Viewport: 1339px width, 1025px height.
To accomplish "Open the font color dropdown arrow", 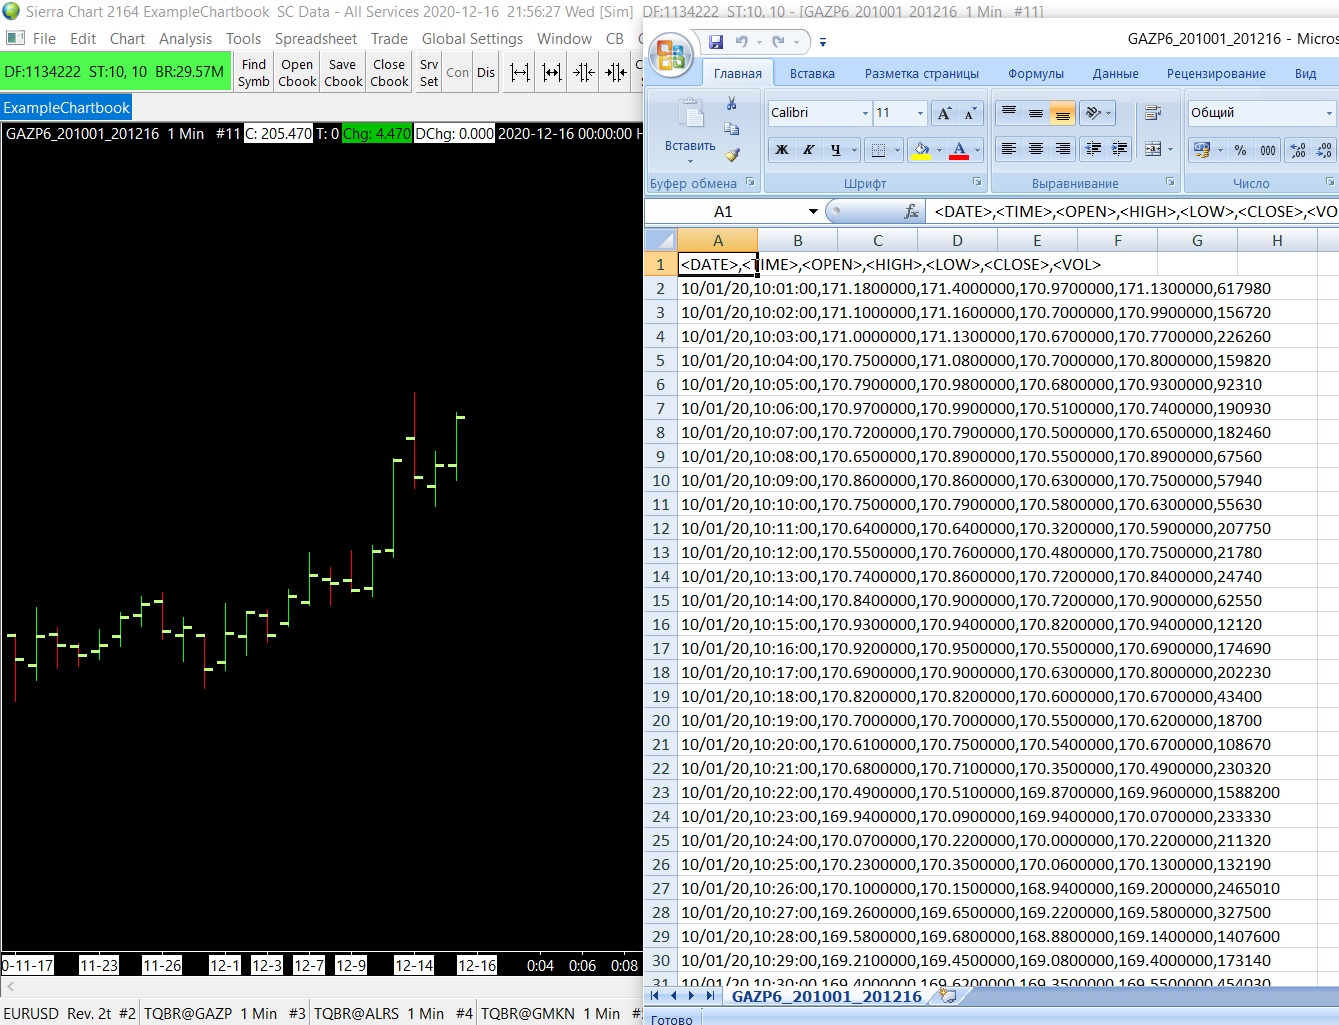I will pyautogui.click(x=977, y=150).
